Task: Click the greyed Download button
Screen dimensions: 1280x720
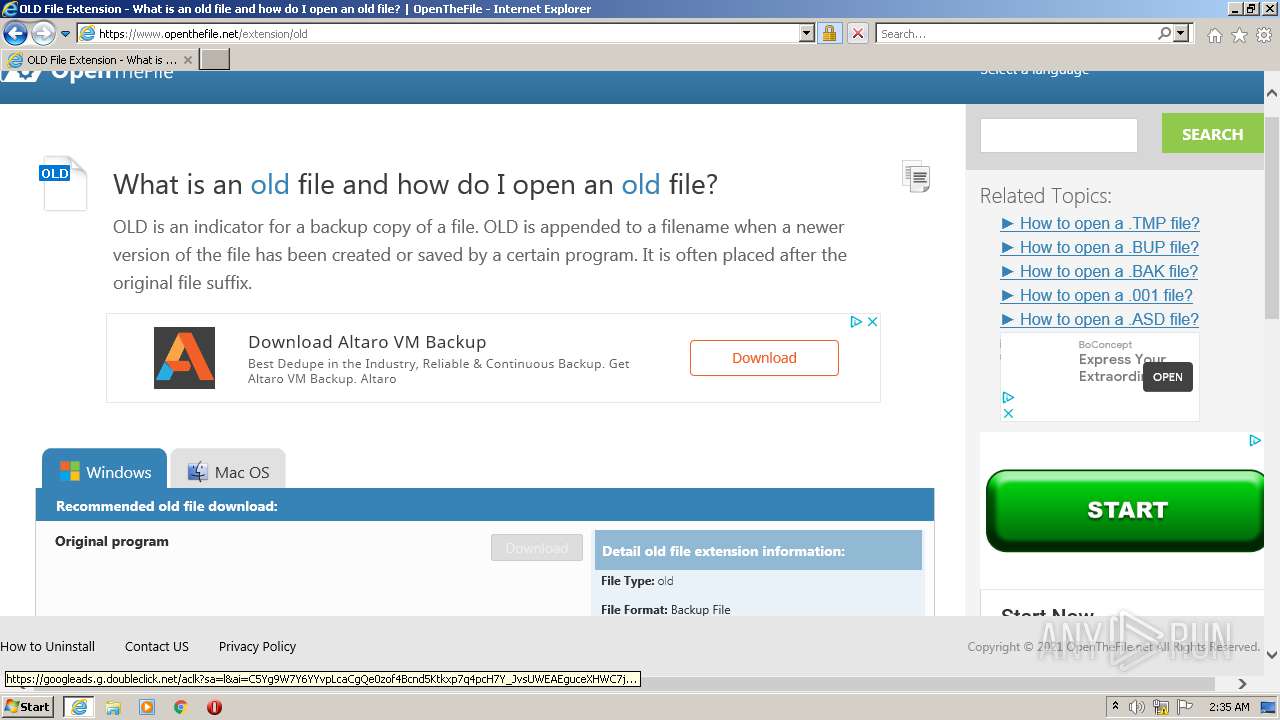Action: (x=537, y=548)
